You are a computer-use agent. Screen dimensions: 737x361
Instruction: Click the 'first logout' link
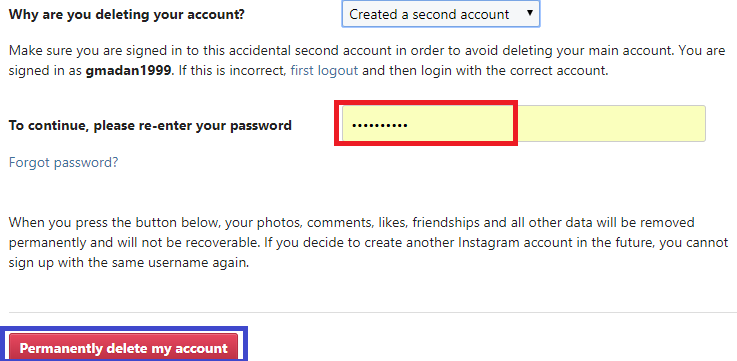324,71
